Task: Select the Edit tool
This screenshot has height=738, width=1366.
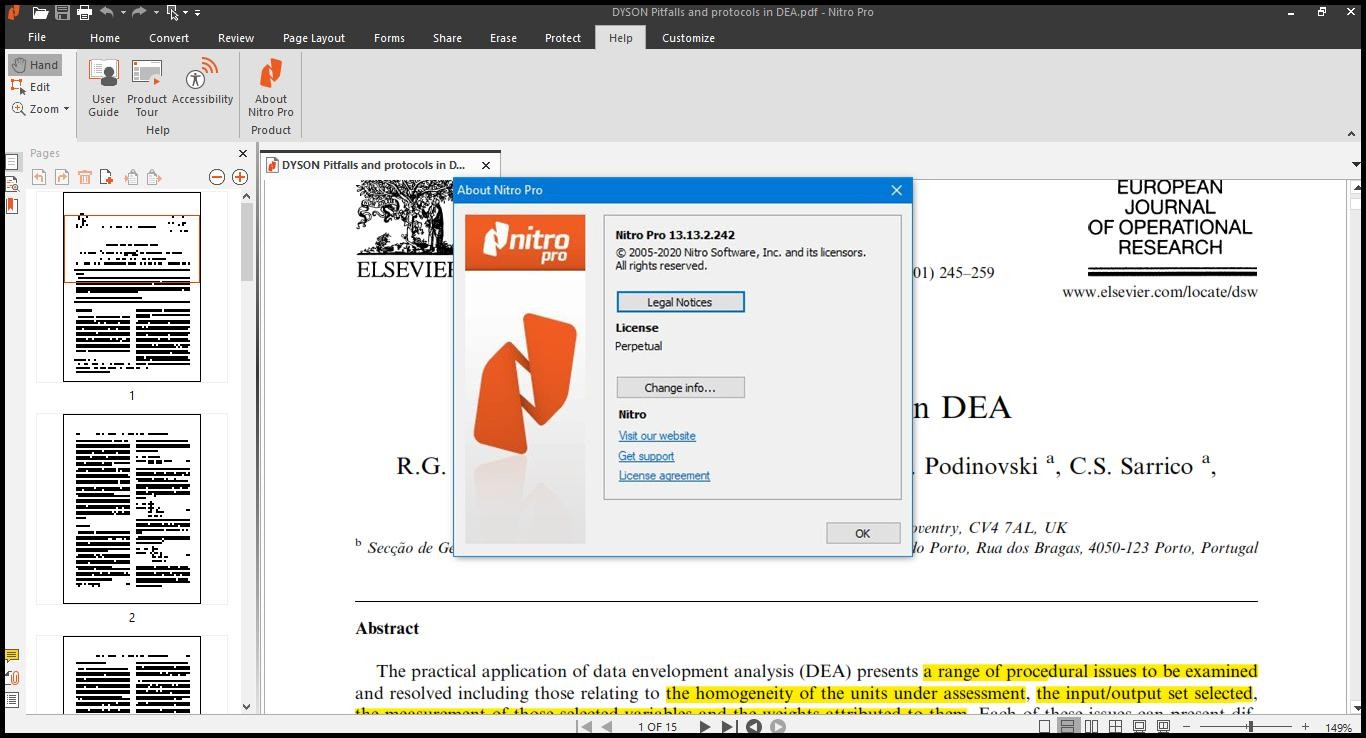Action: pos(31,87)
